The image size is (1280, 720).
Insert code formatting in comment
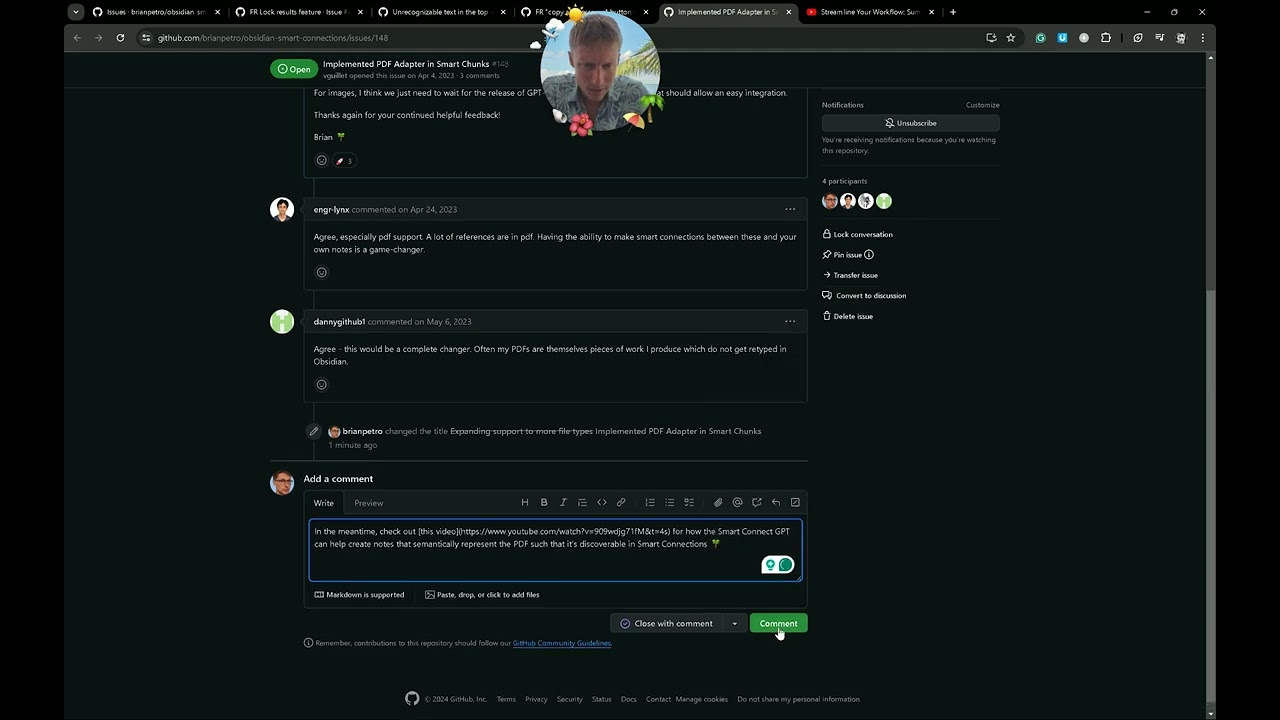click(x=602, y=502)
